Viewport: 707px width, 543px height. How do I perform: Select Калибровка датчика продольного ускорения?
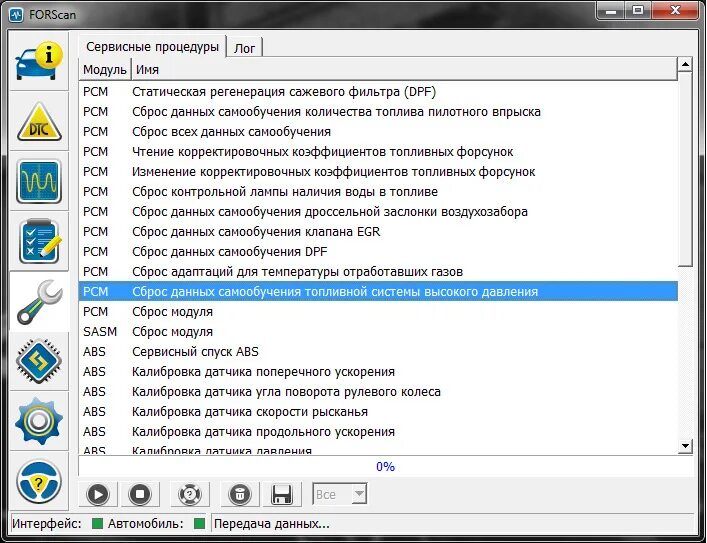pyautogui.click(x=378, y=432)
